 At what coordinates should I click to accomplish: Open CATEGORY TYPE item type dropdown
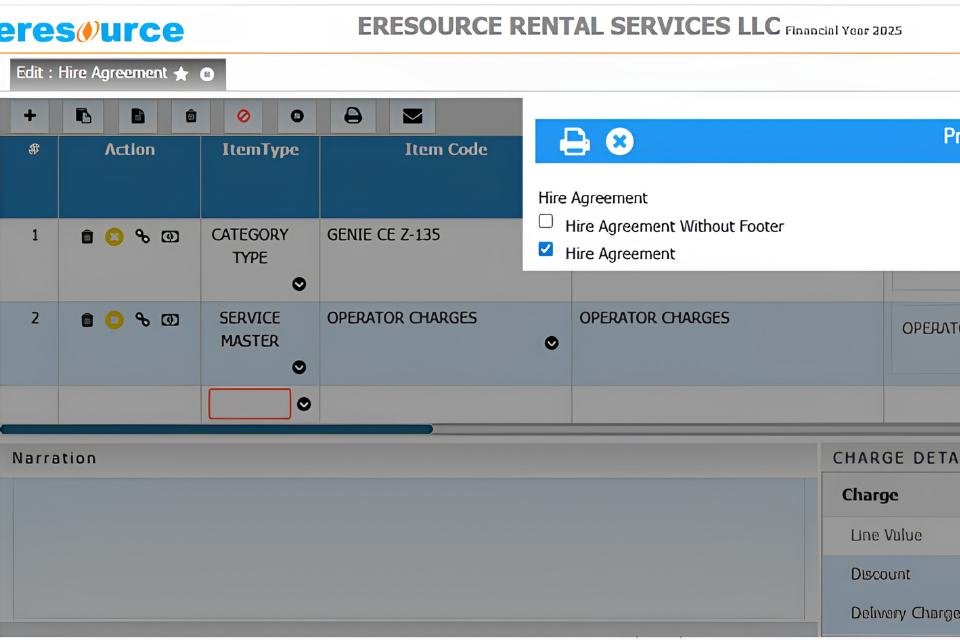(x=299, y=284)
